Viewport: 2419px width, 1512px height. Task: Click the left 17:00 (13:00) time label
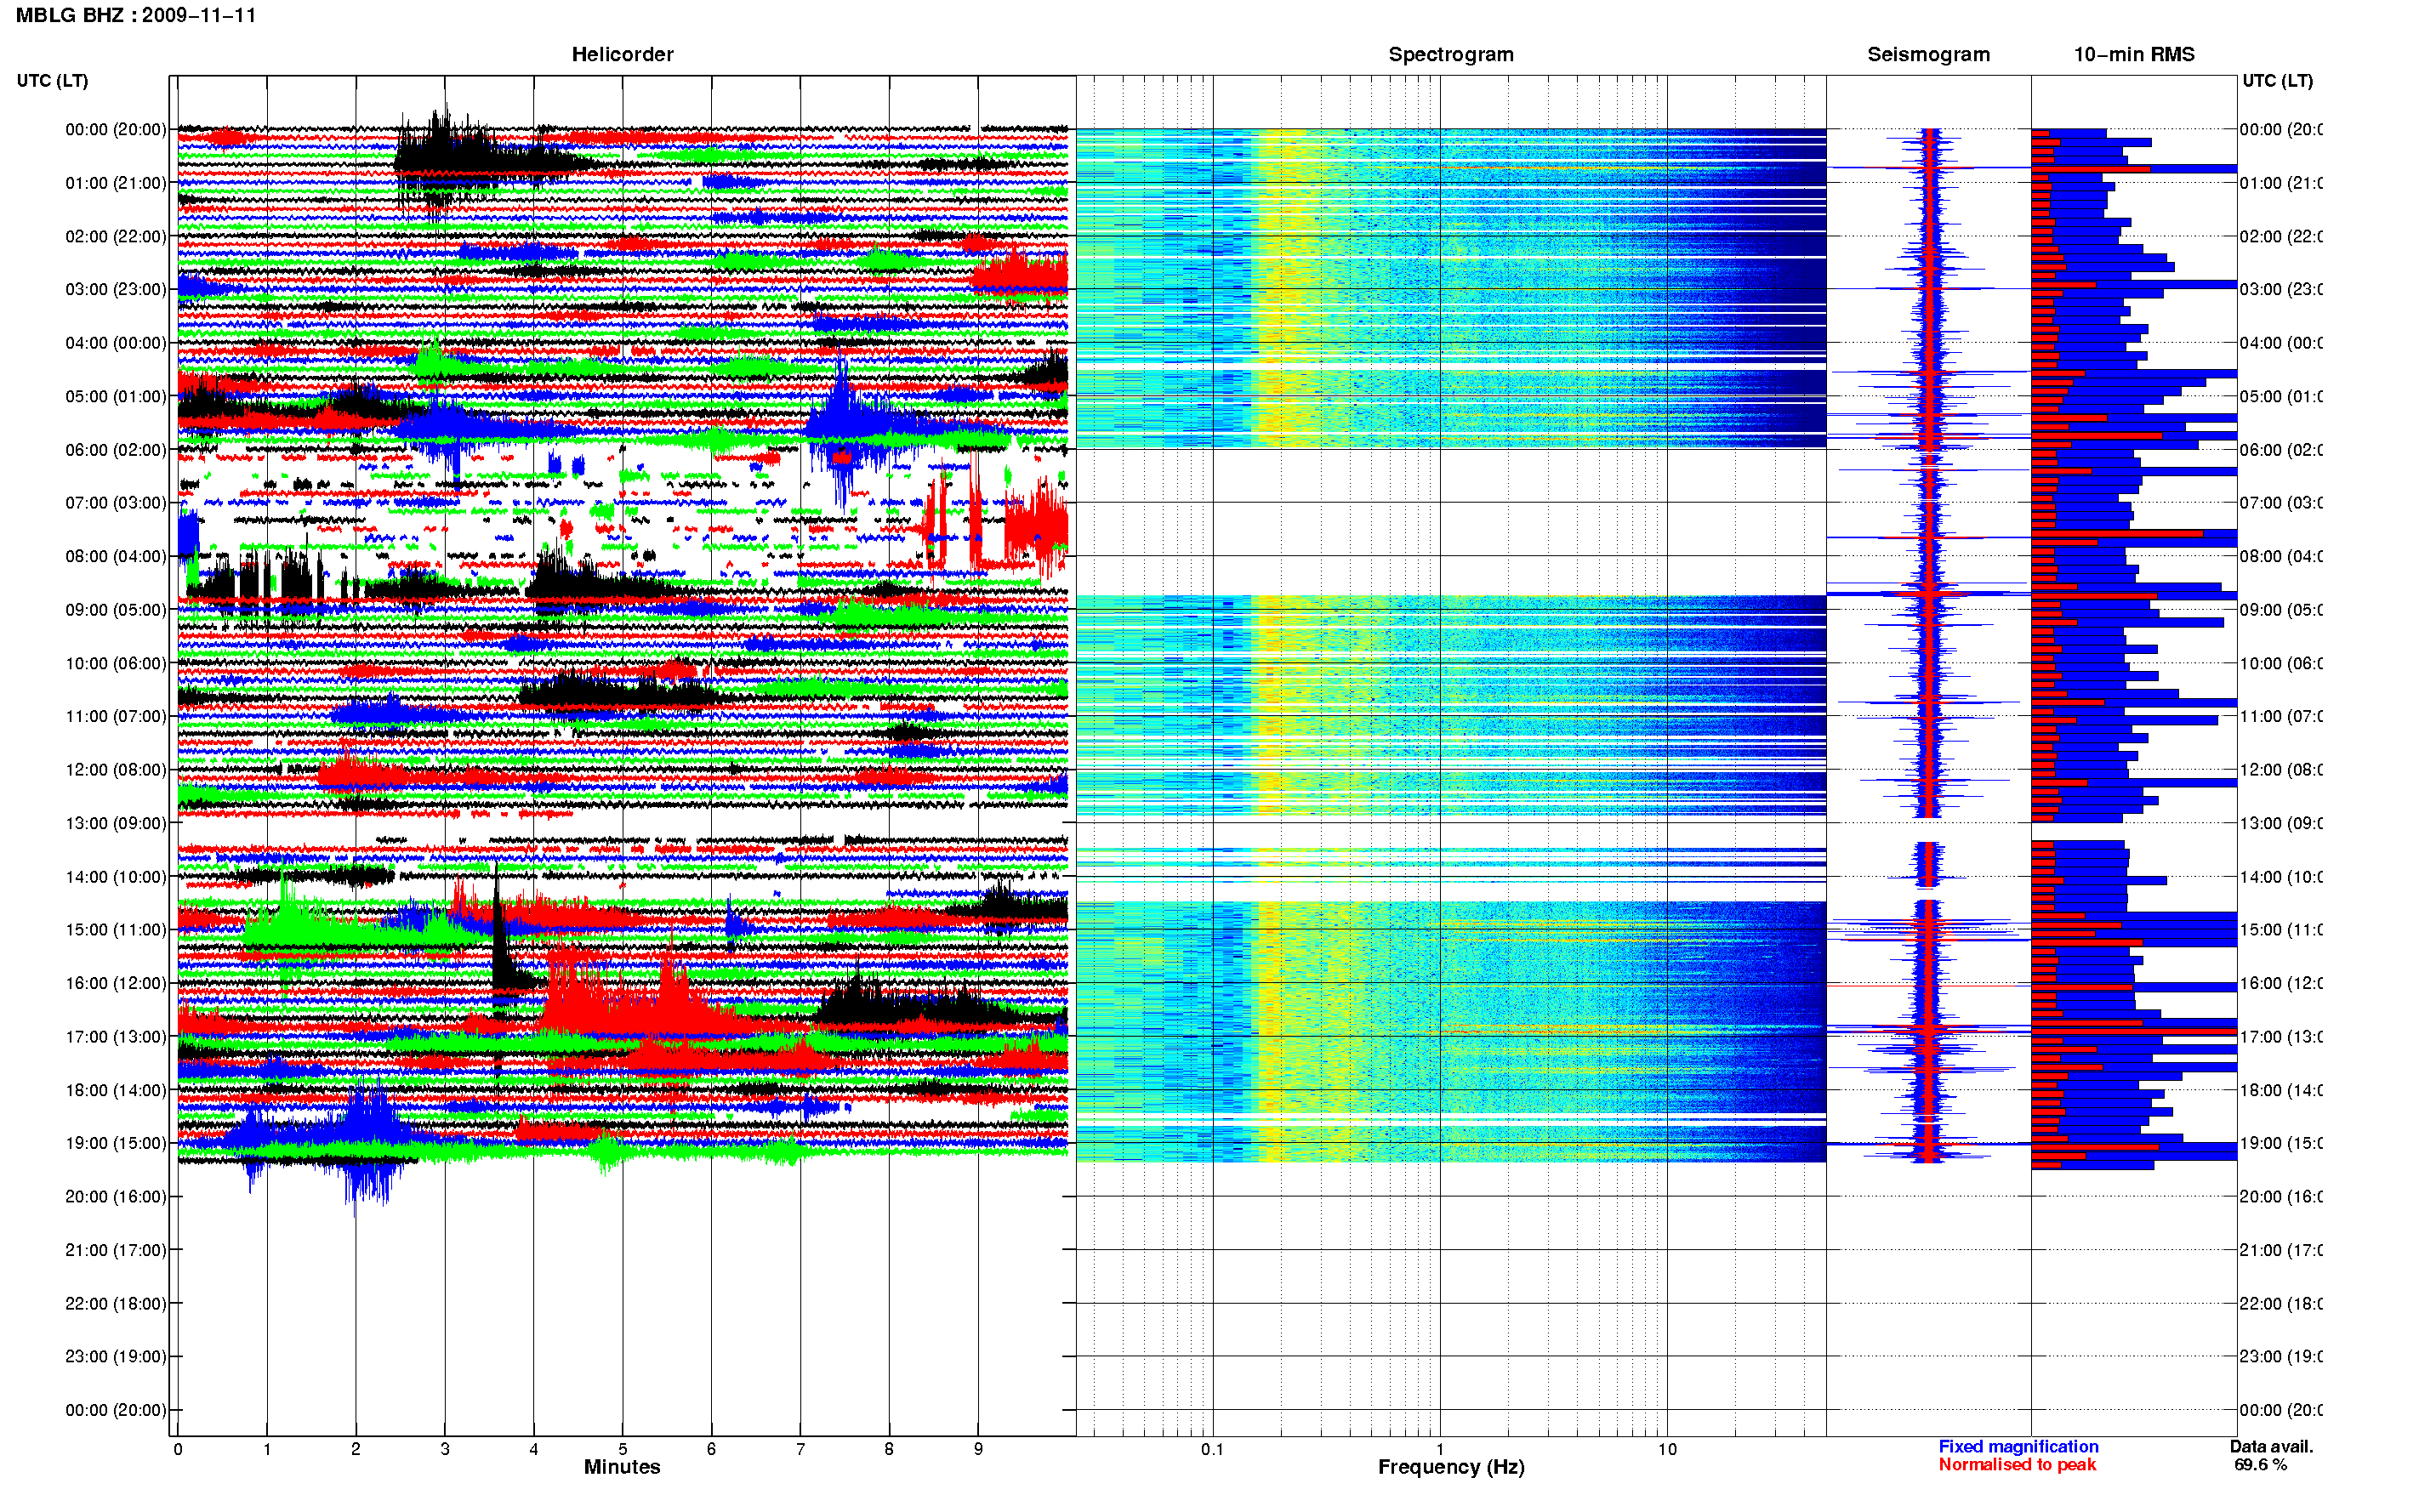tap(116, 1037)
